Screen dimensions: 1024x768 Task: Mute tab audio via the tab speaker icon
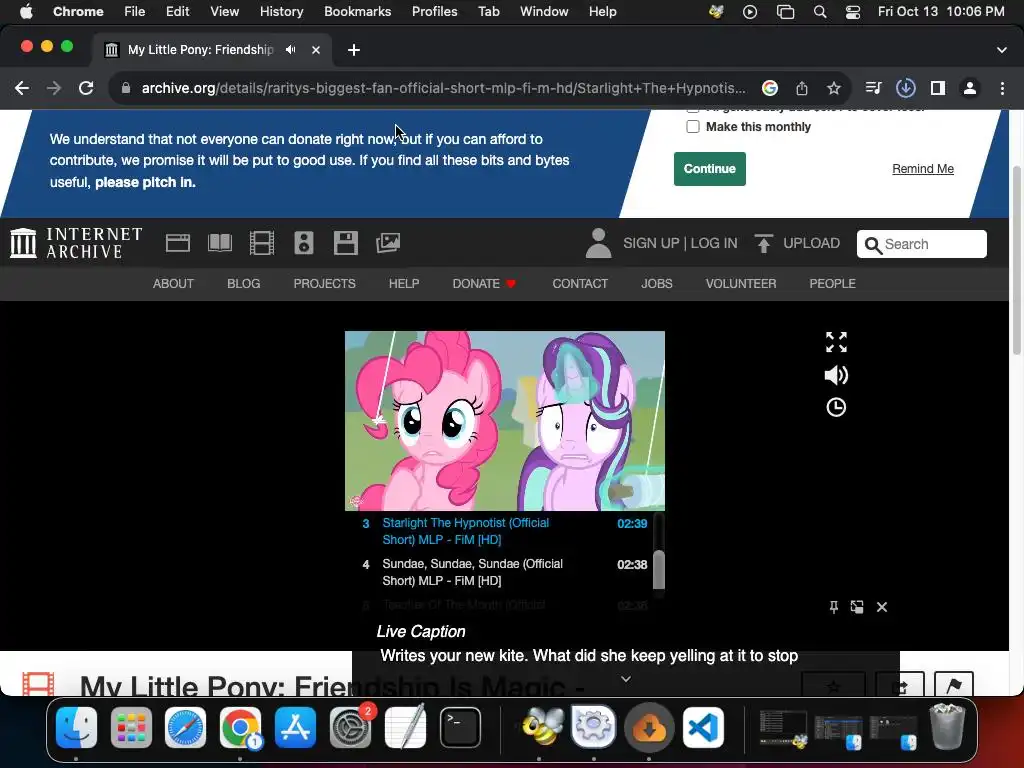[291, 50]
